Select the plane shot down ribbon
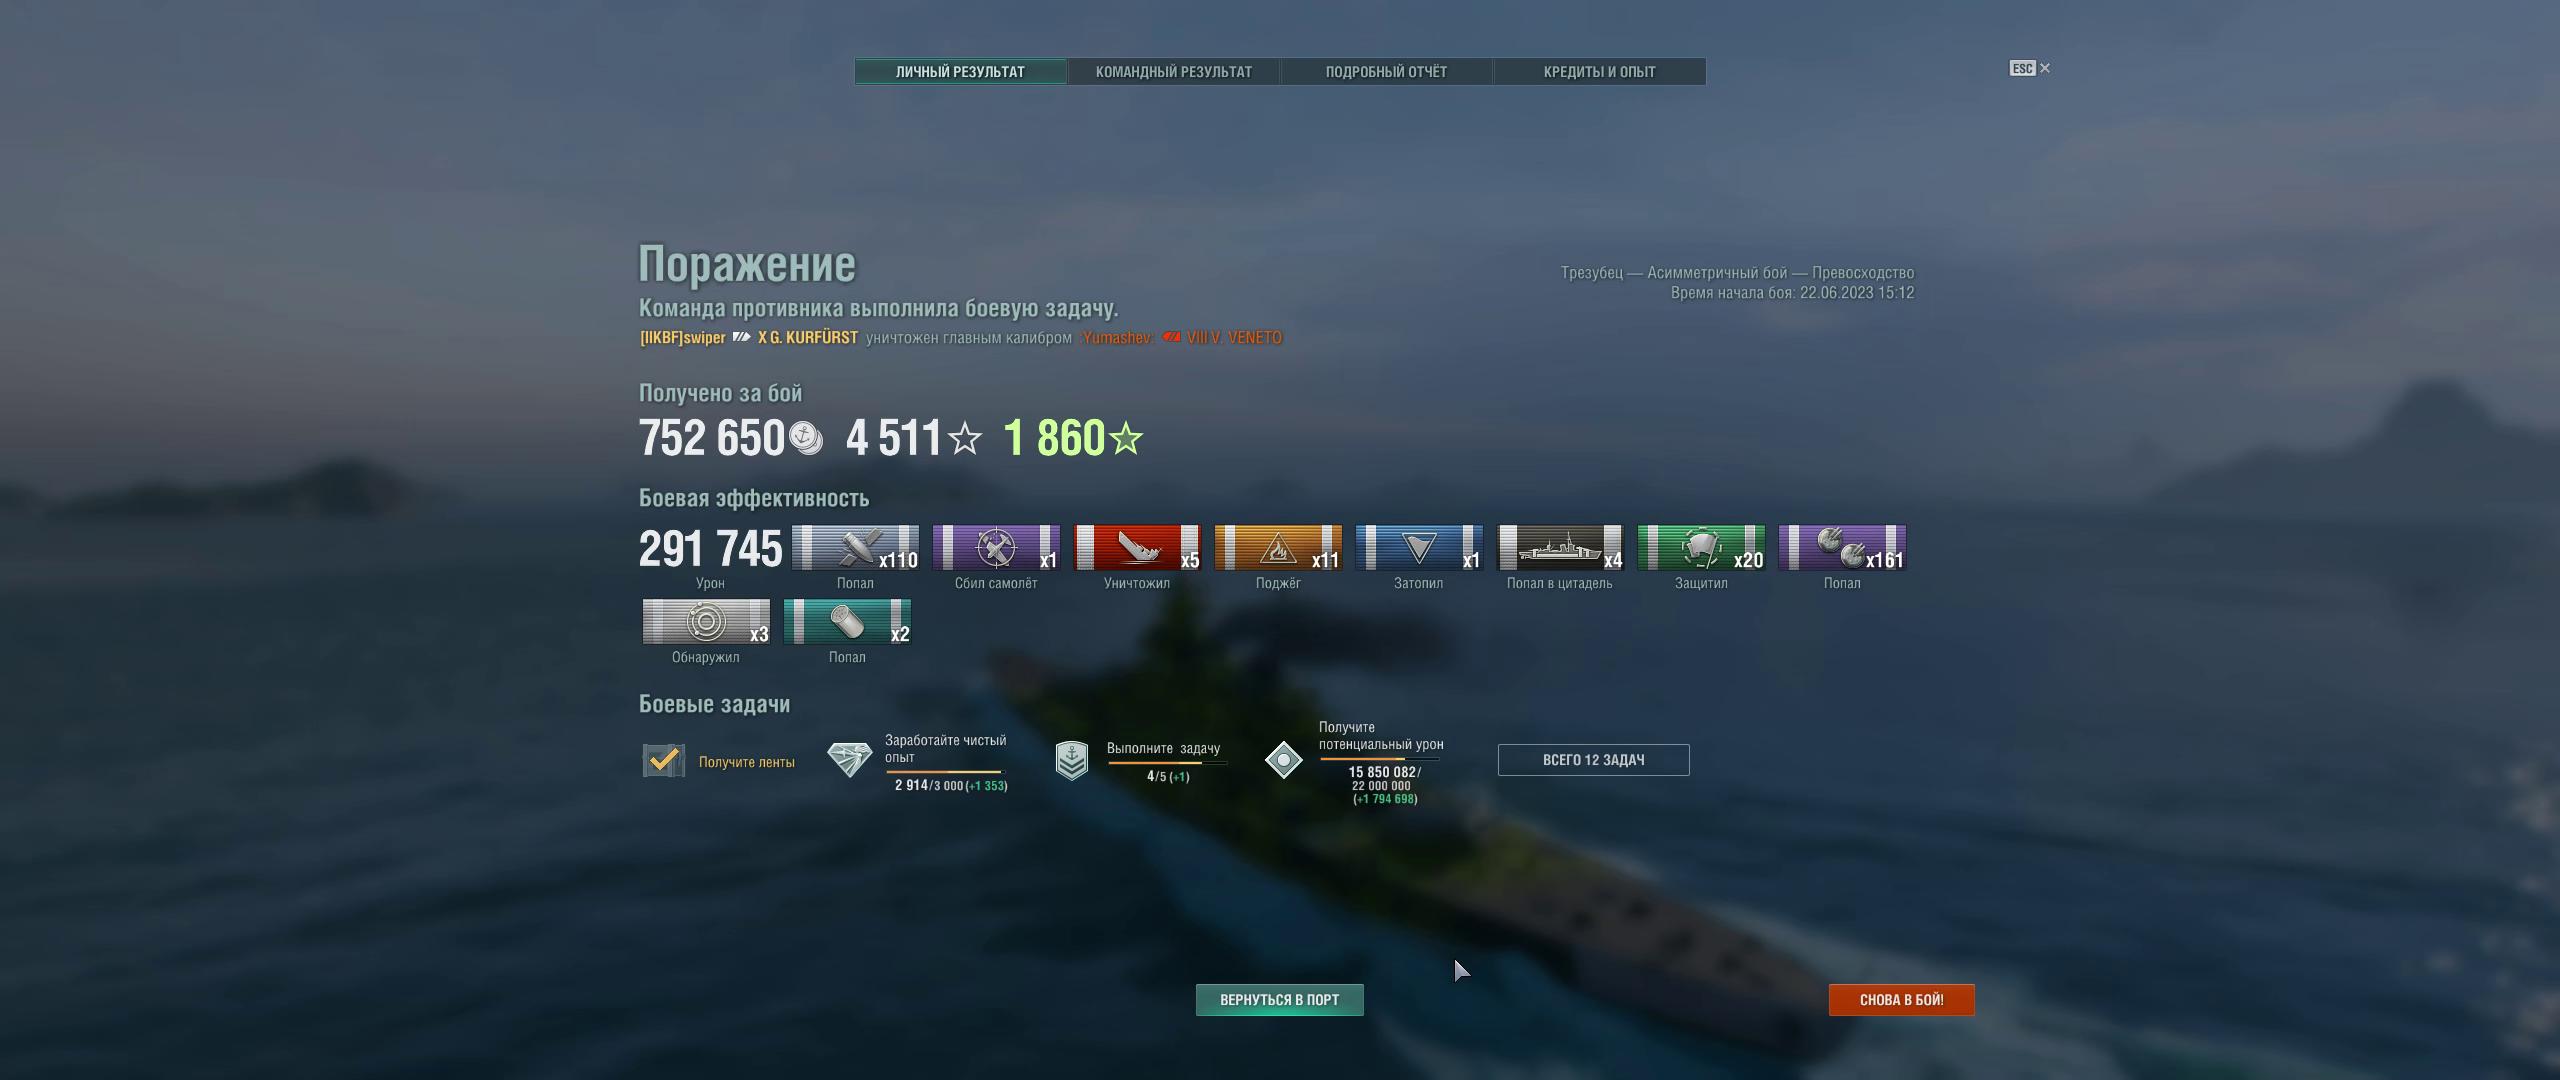 point(996,548)
